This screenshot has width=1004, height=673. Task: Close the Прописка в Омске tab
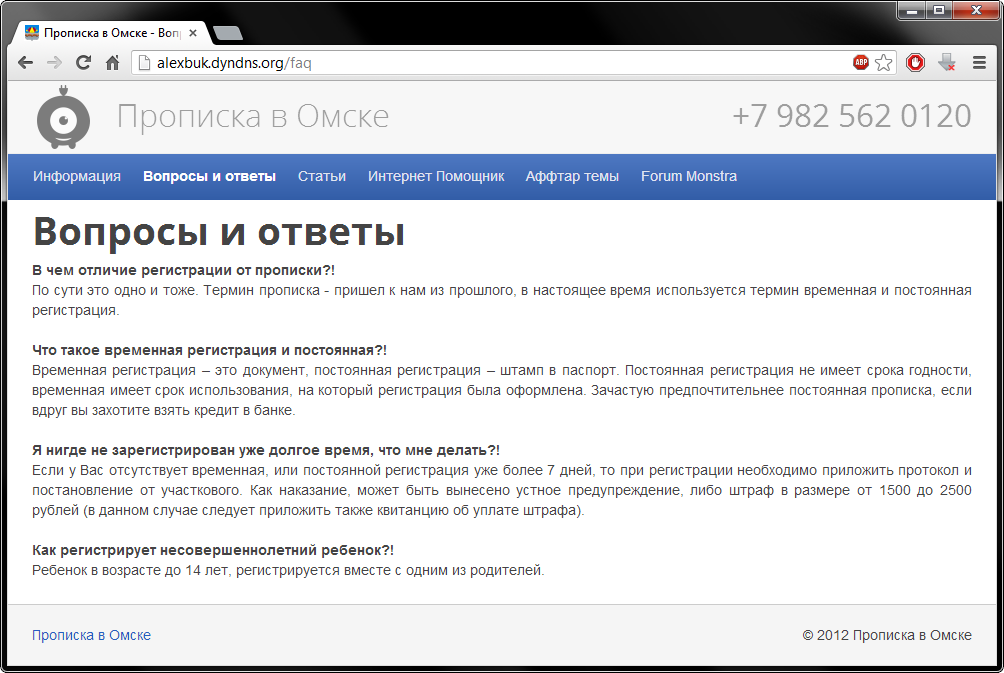pyautogui.click(x=193, y=33)
